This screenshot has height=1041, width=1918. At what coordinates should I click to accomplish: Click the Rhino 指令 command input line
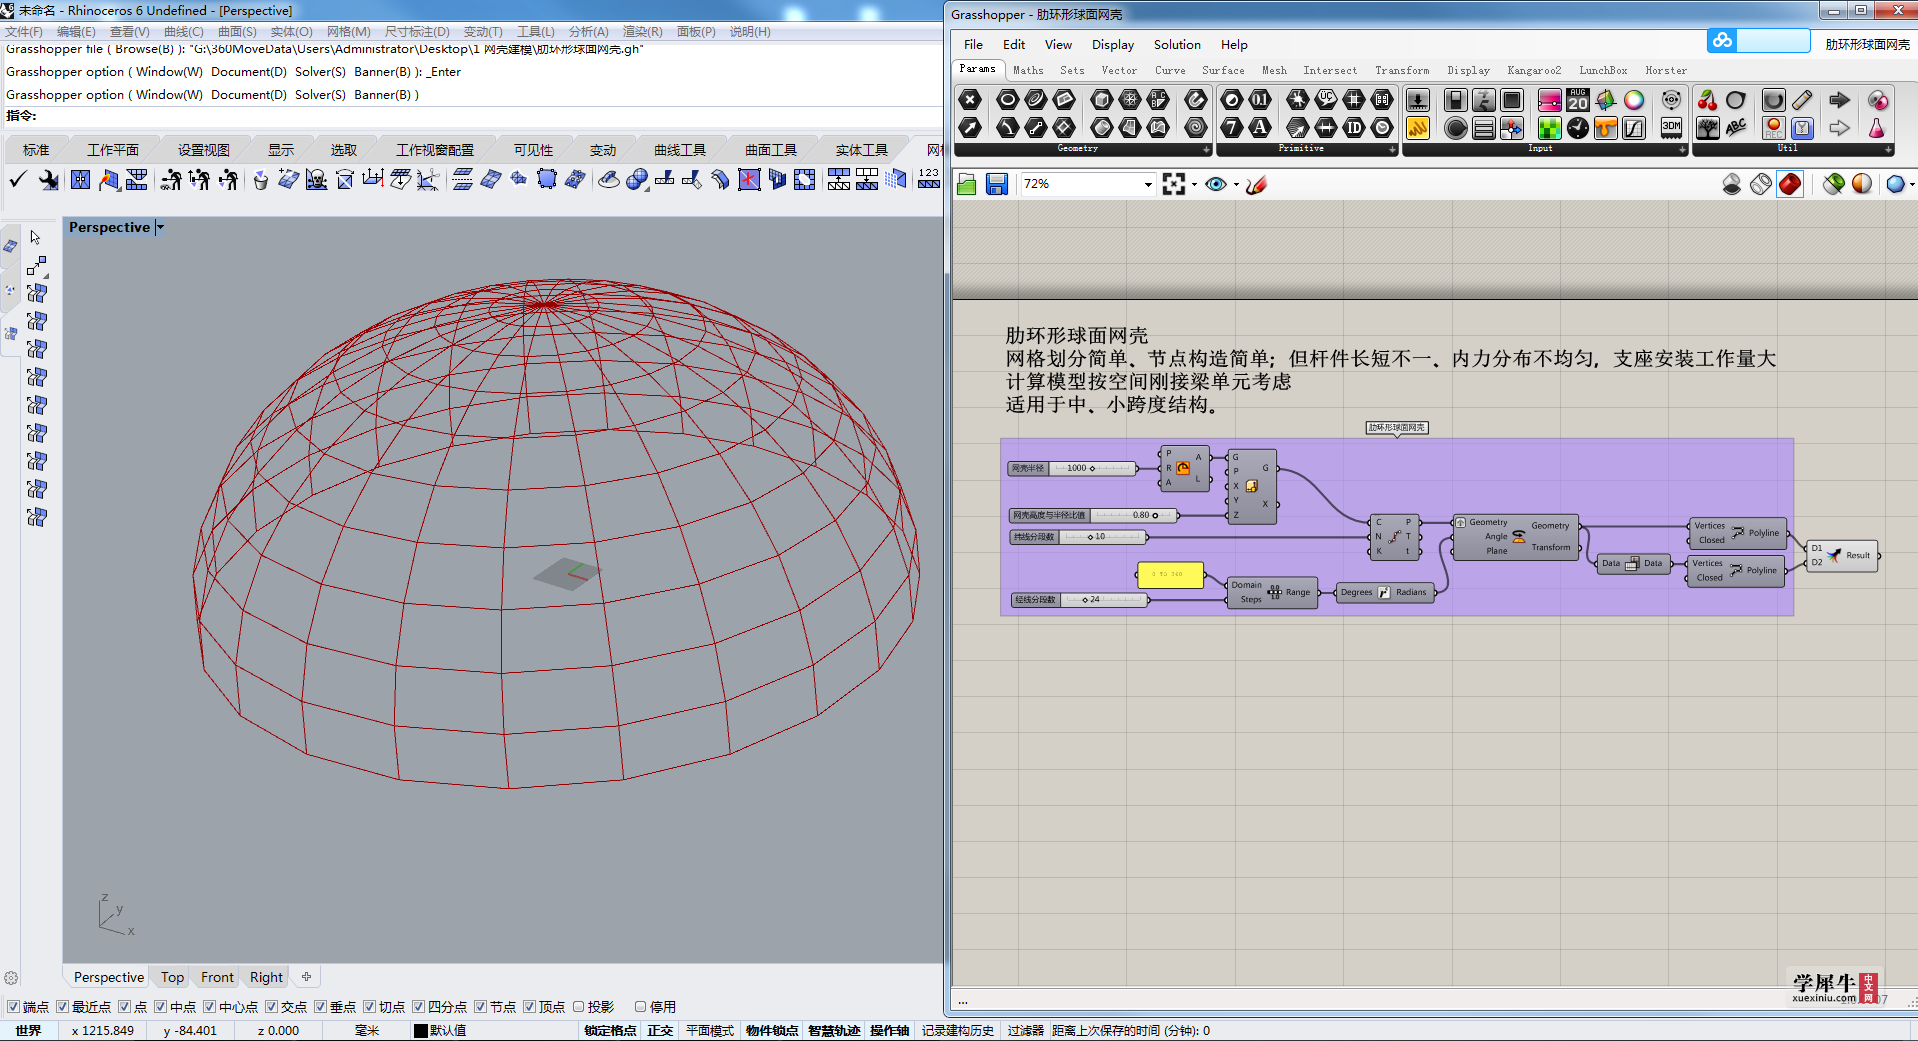click(470, 116)
